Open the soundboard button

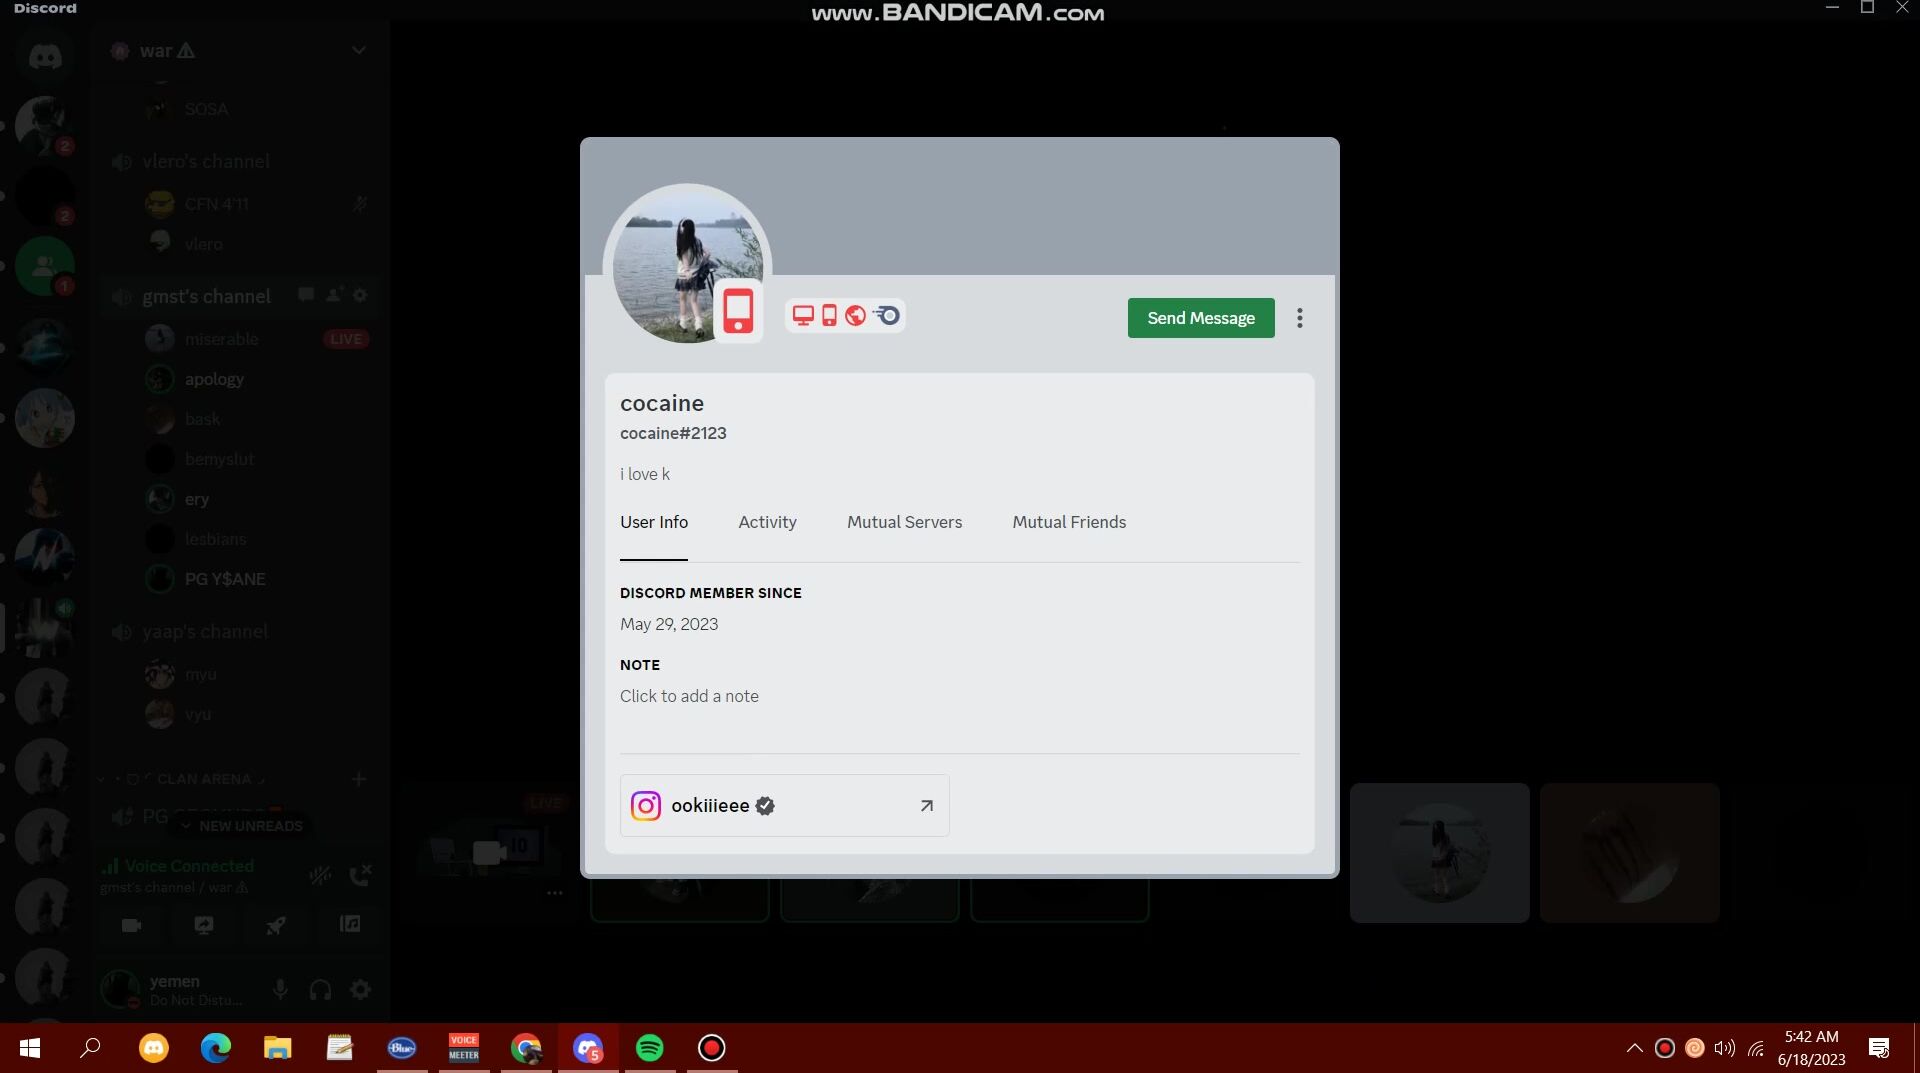click(x=350, y=924)
